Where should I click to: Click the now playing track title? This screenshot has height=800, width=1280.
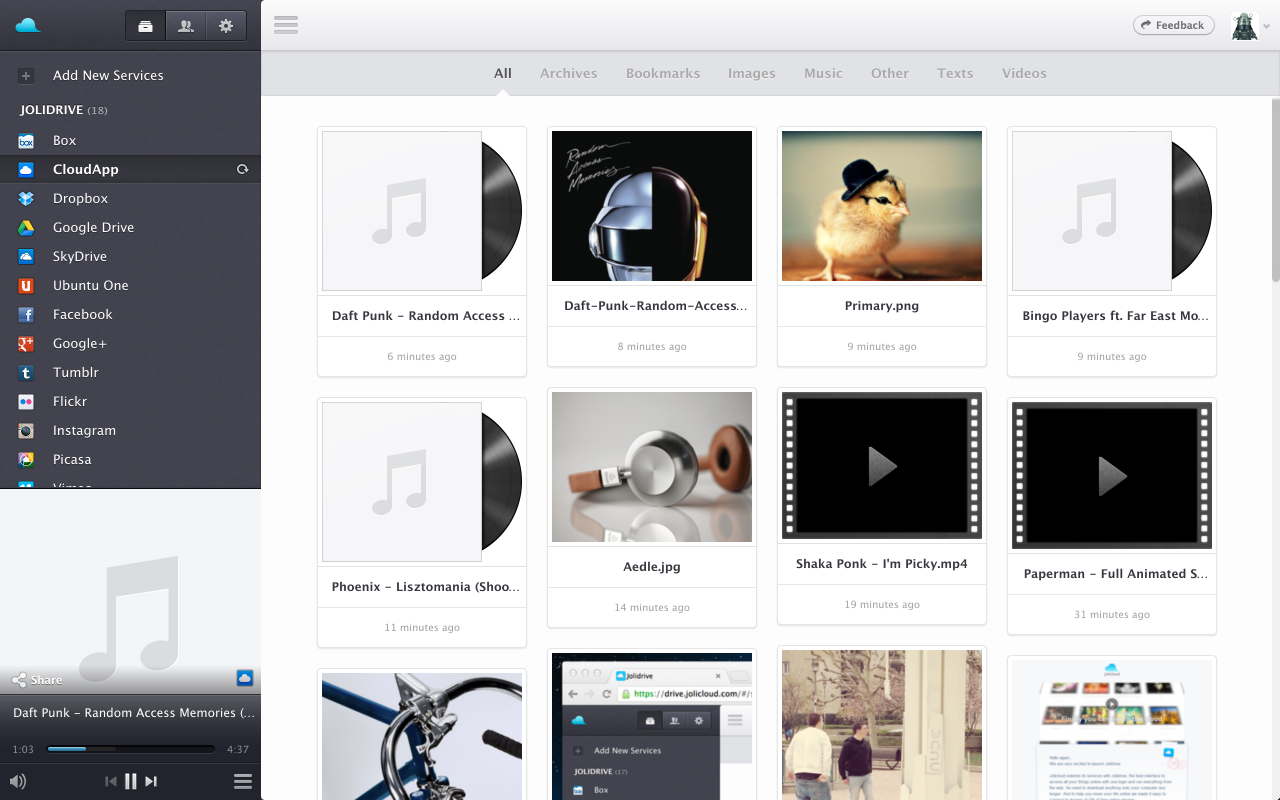[x=134, y=713]
